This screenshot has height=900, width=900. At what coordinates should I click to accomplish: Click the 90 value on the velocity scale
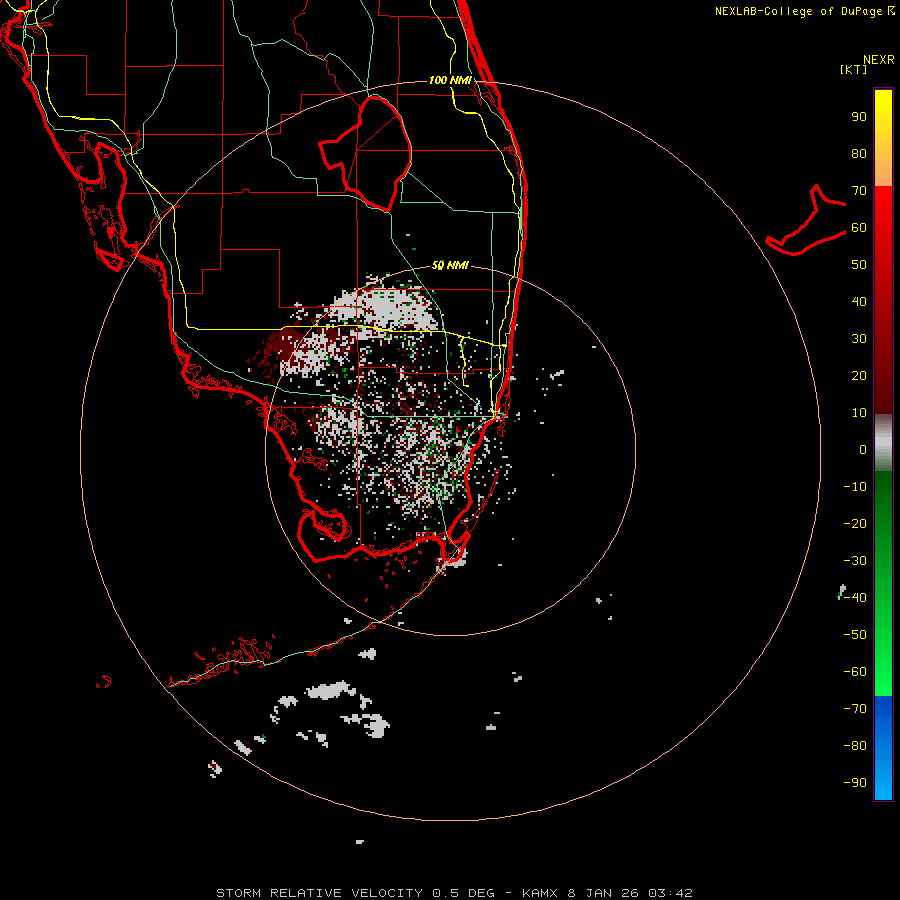(859, 117)
